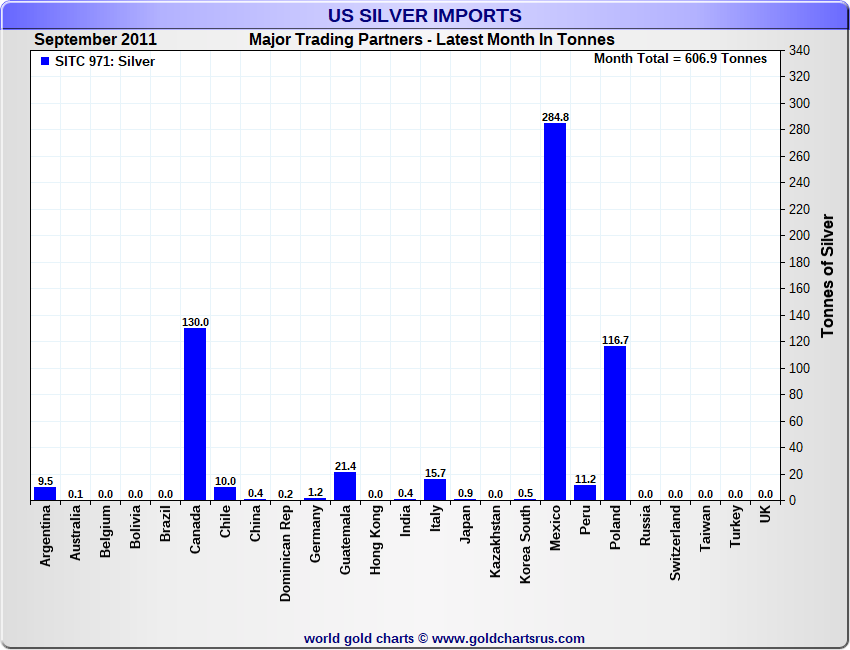Click the Switzerland axis label

pos(675,543)
